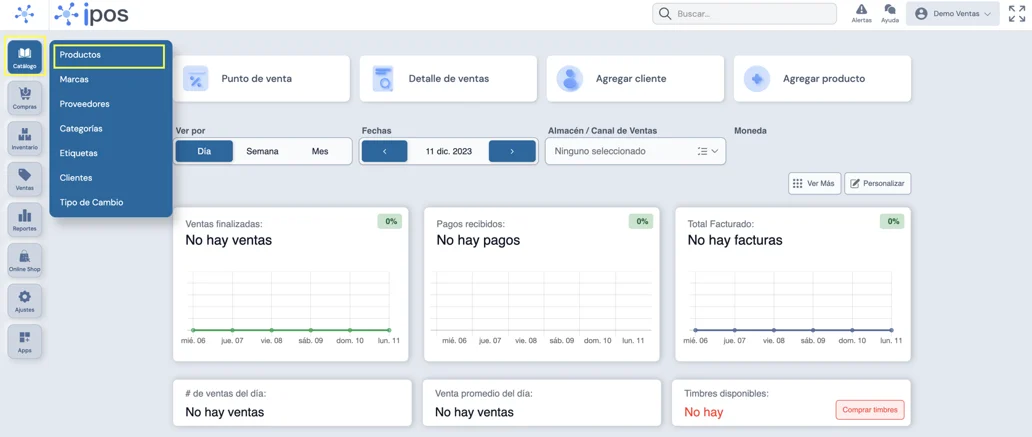Go to next date with right arrow
This screenshot has width=1032, height=437.
[512, 151]
